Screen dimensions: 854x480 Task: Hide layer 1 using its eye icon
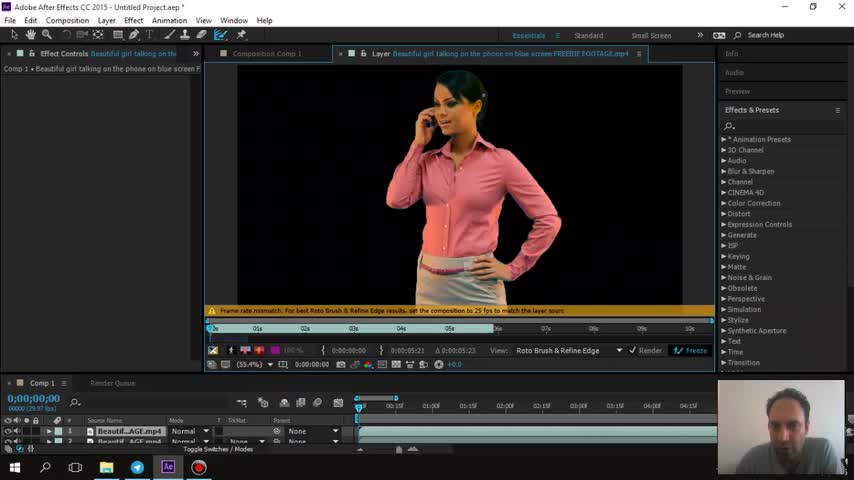pyautogui.click(x=8, y=432)
